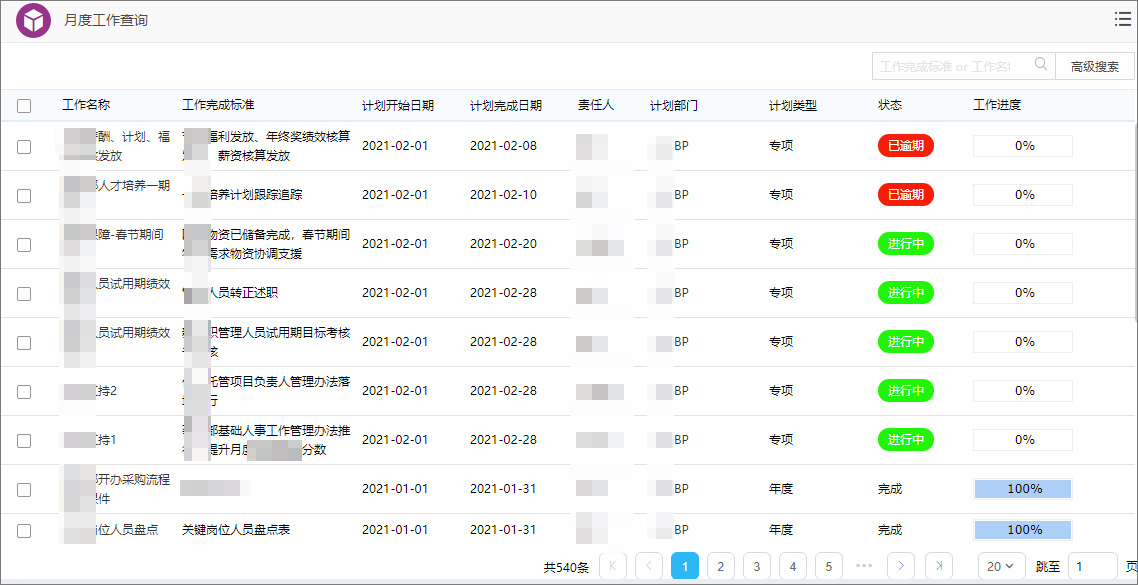Image resolution: width=1138 pixels, height=585 pixels.
Task: Select page 5 in the pagination
Action: click(828, 566)
